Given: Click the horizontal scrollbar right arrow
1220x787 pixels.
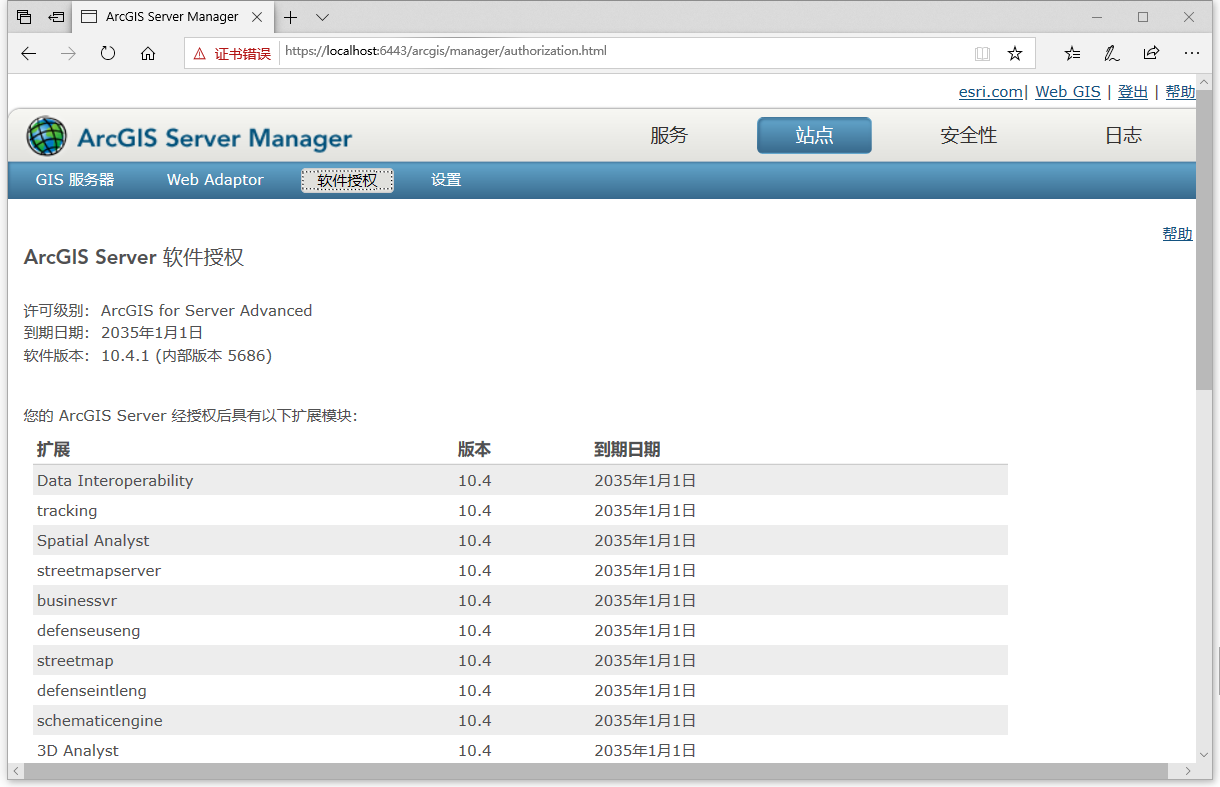Looking at the screenshot, I should pyautogui.click(x=1189, y=772).
